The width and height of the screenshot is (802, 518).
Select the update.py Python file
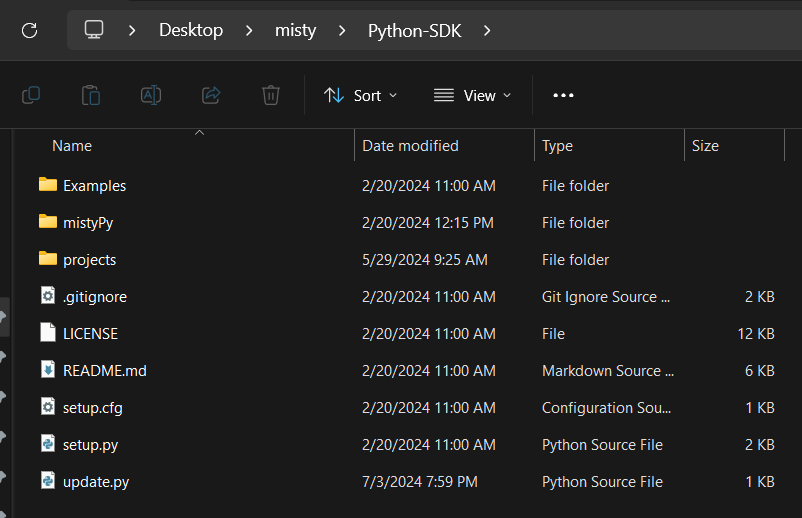pos(95,481)
